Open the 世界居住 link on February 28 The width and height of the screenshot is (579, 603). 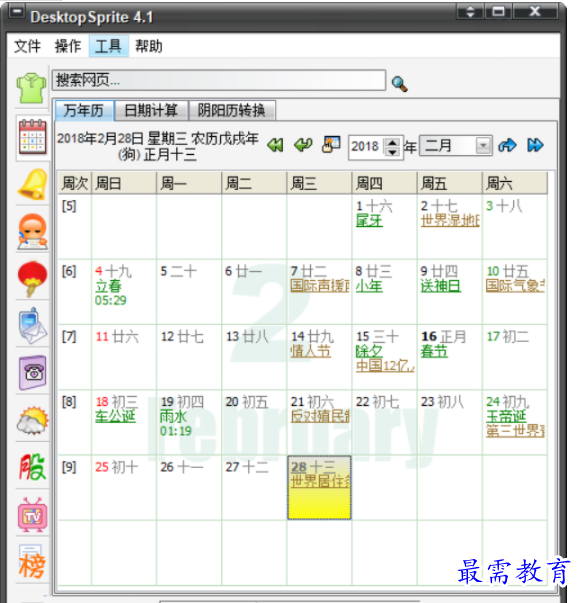tap(320, 481)
